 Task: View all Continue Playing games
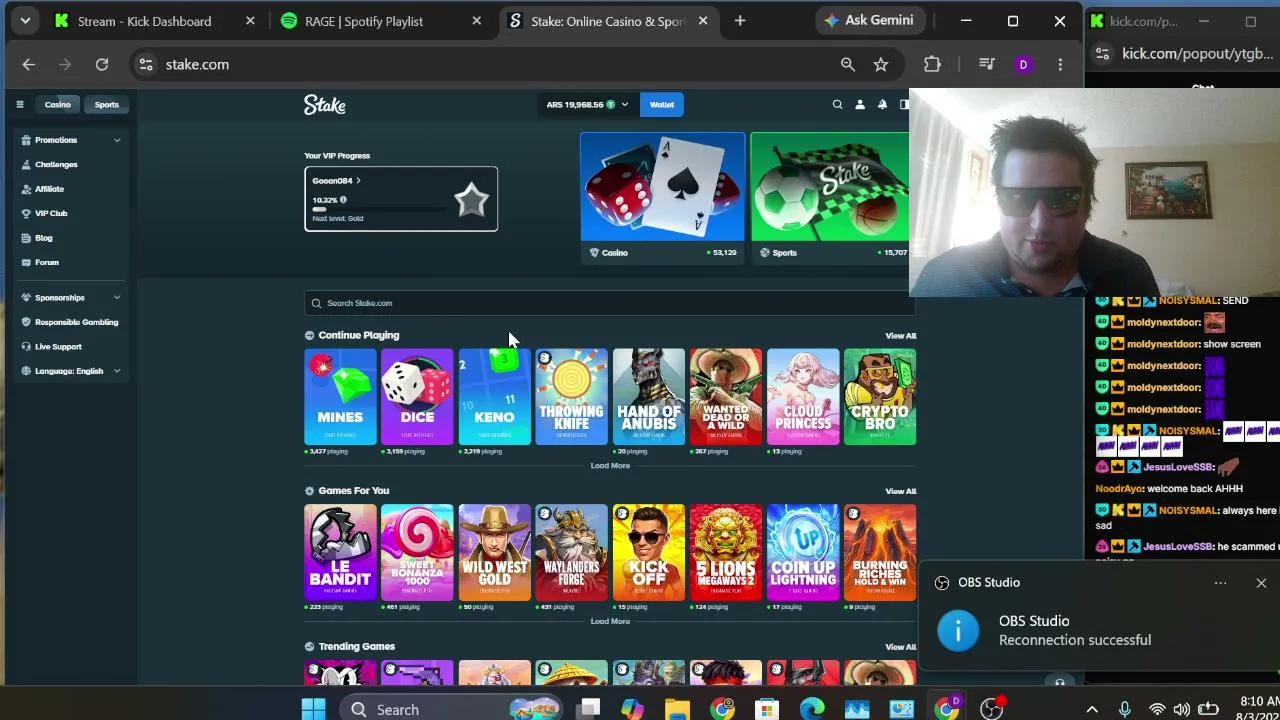tap(900, 336)
